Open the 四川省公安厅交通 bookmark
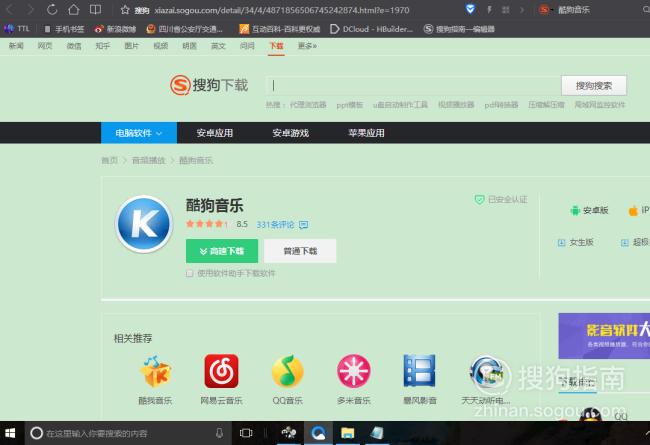650x445 pixels. [184, 29]
